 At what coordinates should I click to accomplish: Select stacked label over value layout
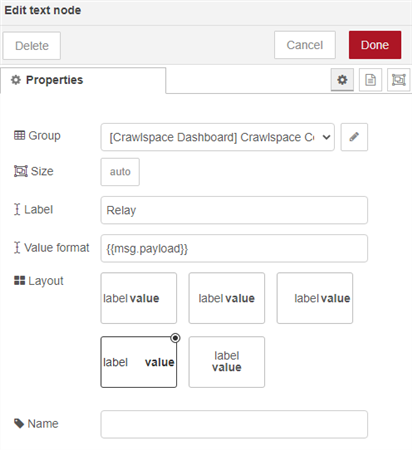[x=227, y=362]
